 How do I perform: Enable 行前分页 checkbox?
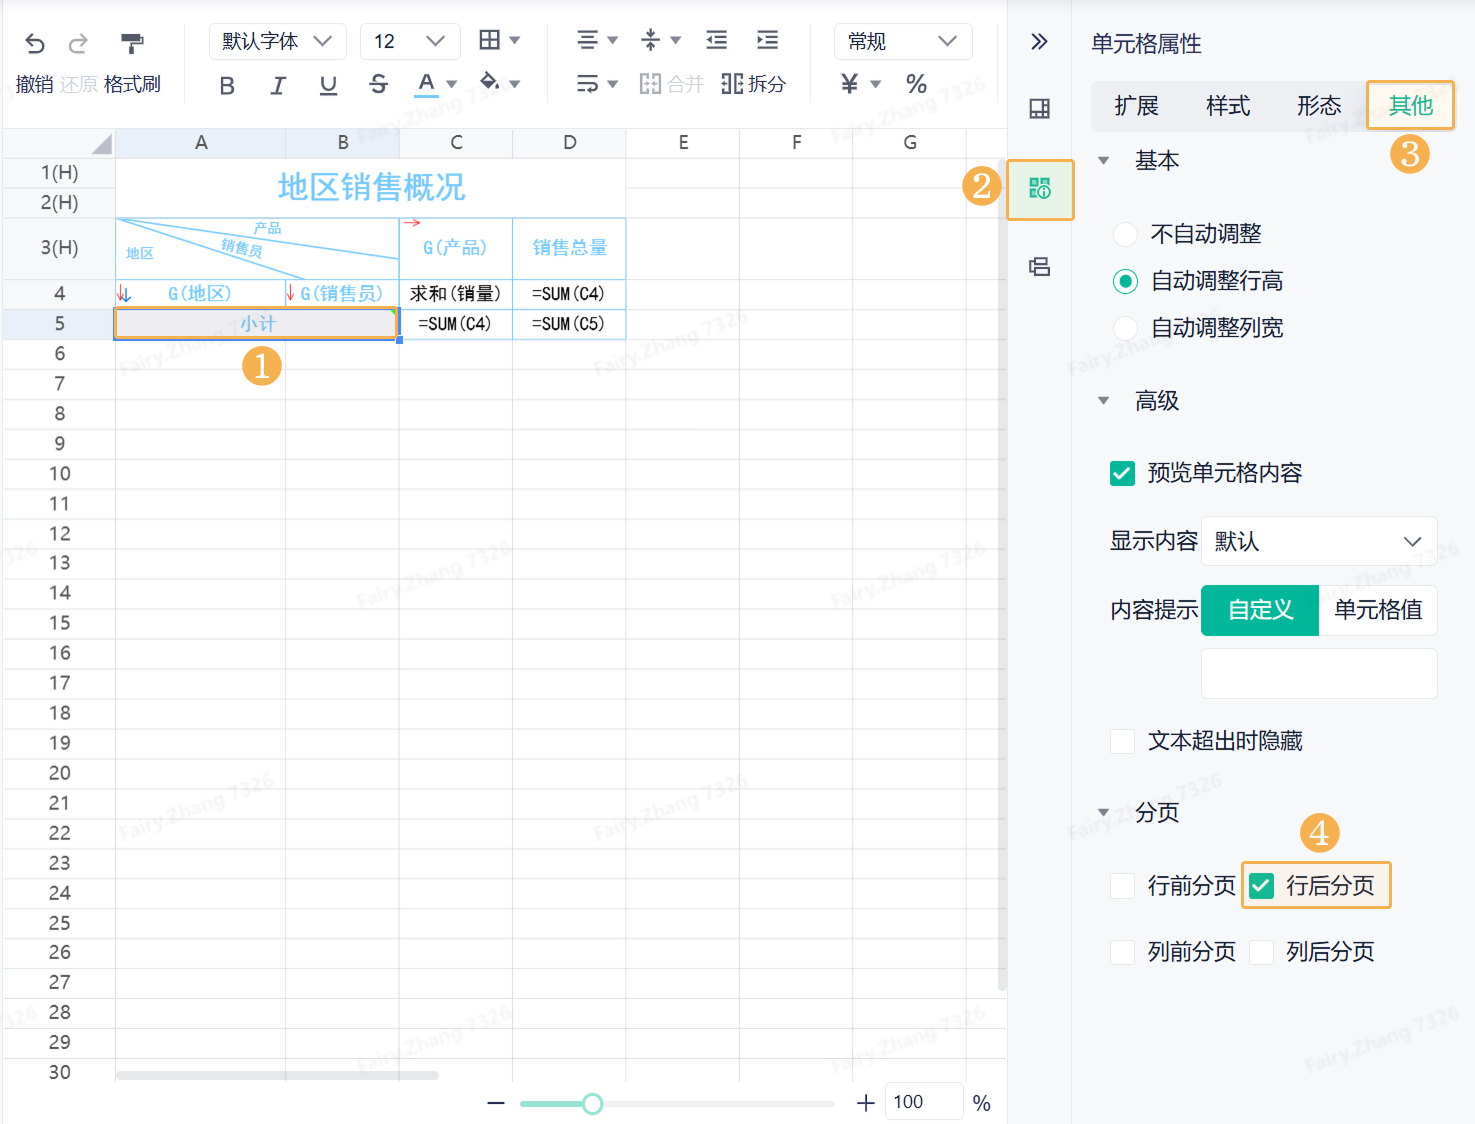(1122, 886)
